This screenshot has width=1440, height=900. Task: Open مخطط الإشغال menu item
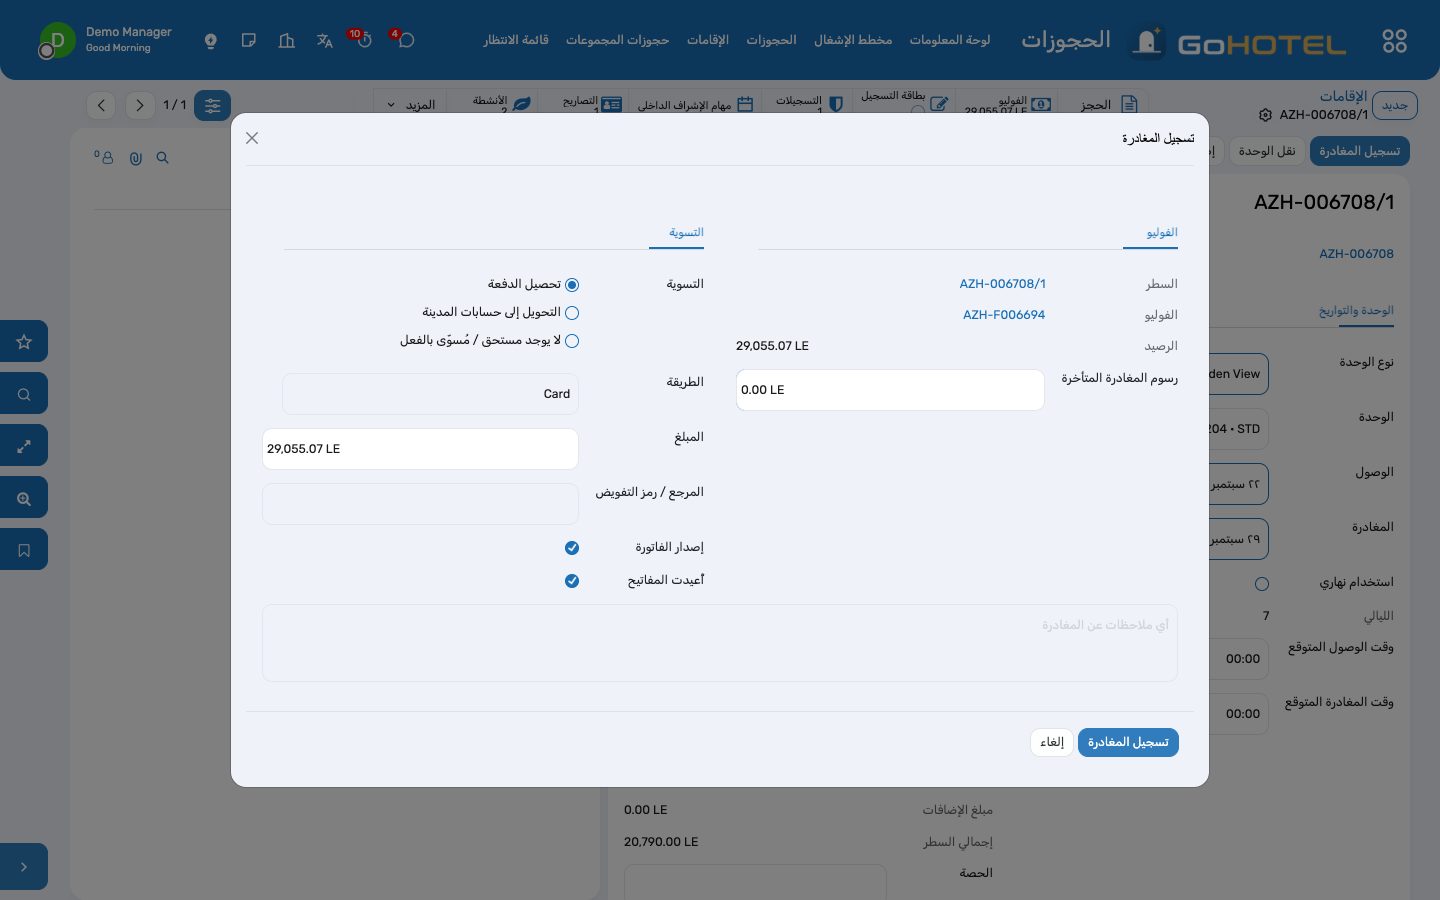click(853, 40)
